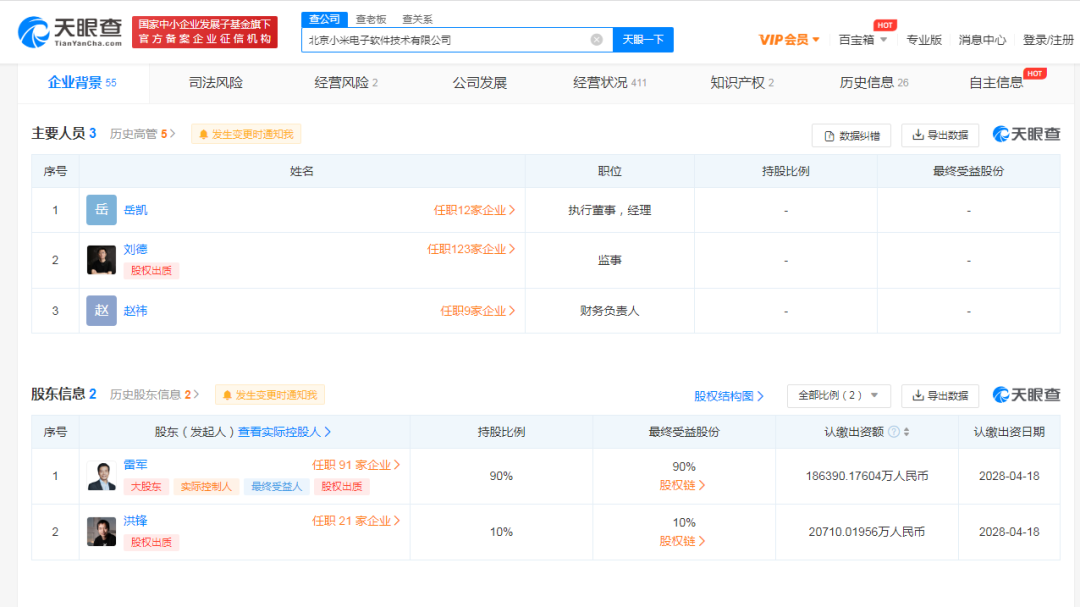Screen dimensions: 1080x607
Task: Click 洪锋 profile photo
Action: click(101, 532)
